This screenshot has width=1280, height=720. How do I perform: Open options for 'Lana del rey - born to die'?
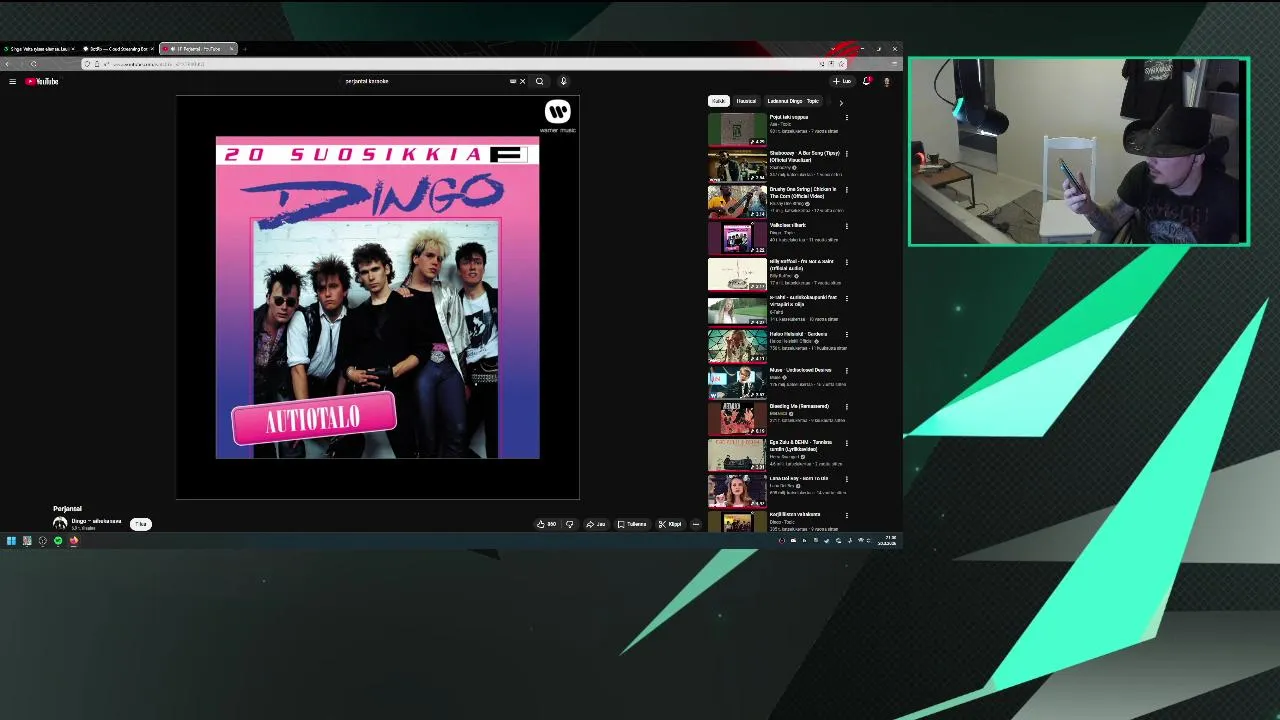click(847, 479)
